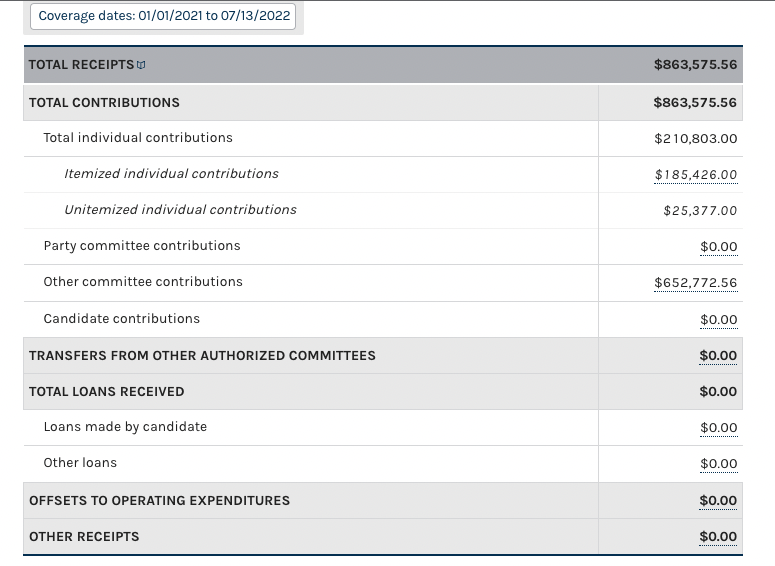
Task: Click the Total Contributions row label
Action: click(x=104, y=103)
